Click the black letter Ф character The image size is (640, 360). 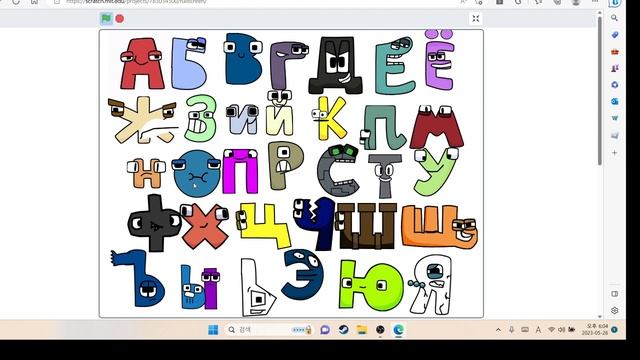154,223
